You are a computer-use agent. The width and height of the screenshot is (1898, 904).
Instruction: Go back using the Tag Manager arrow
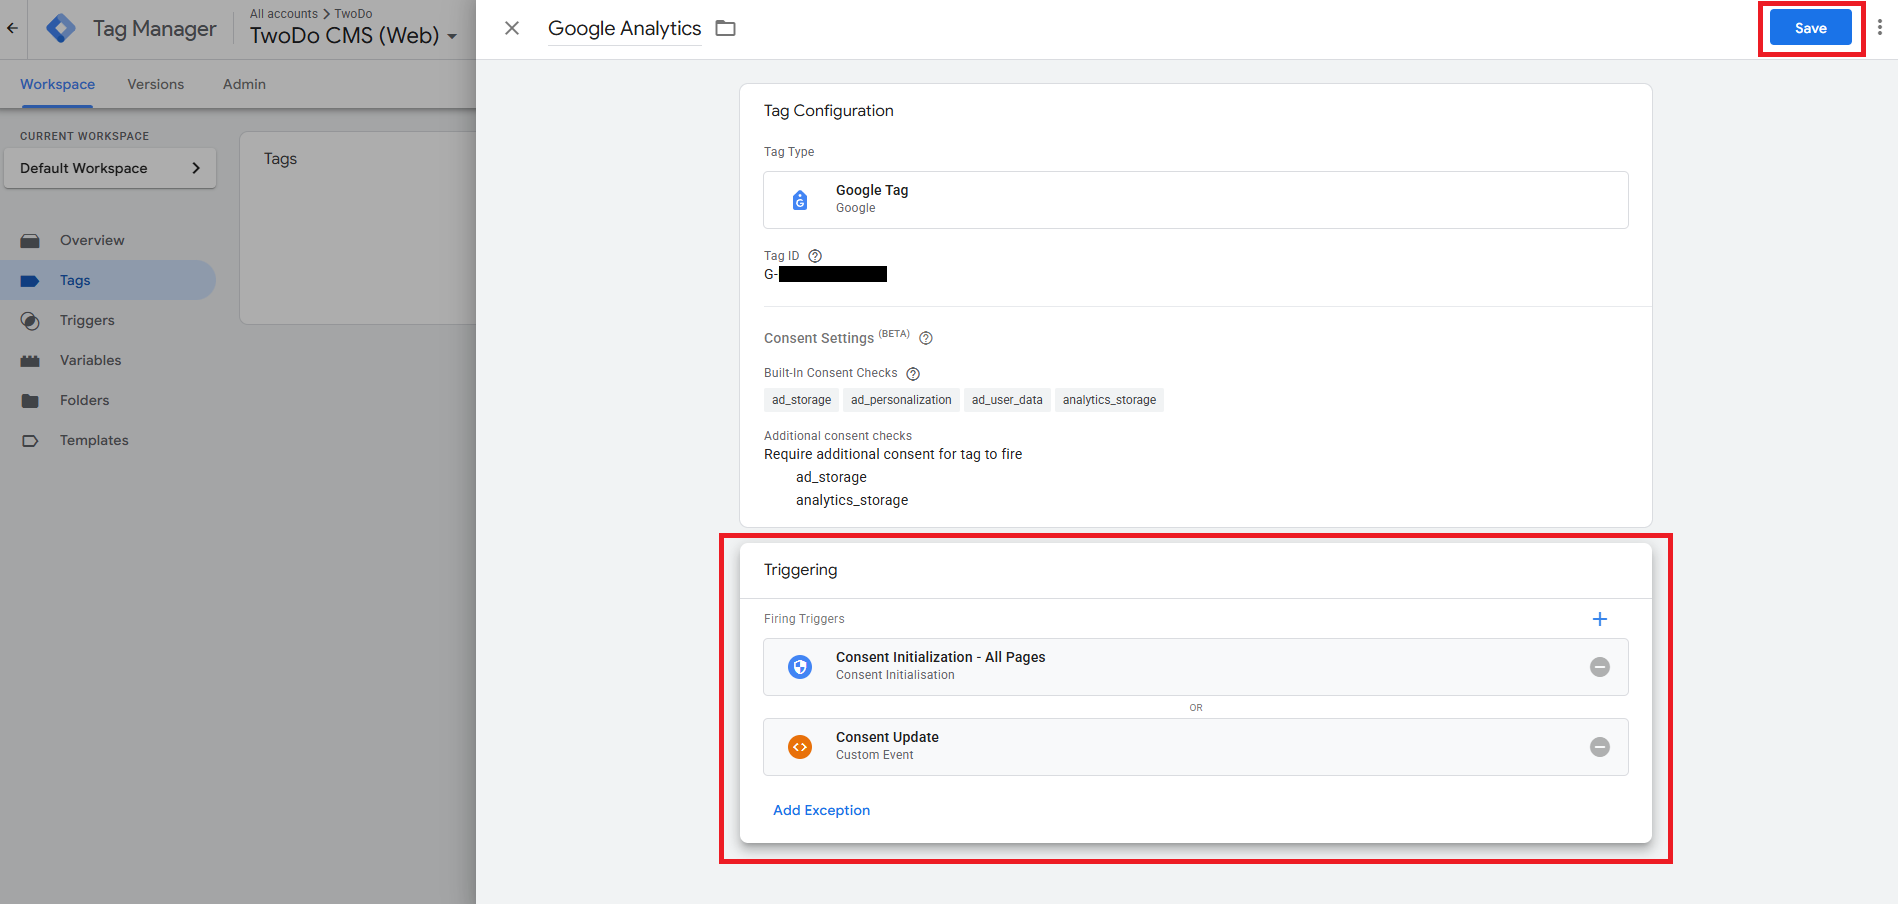tap(12, 28)
